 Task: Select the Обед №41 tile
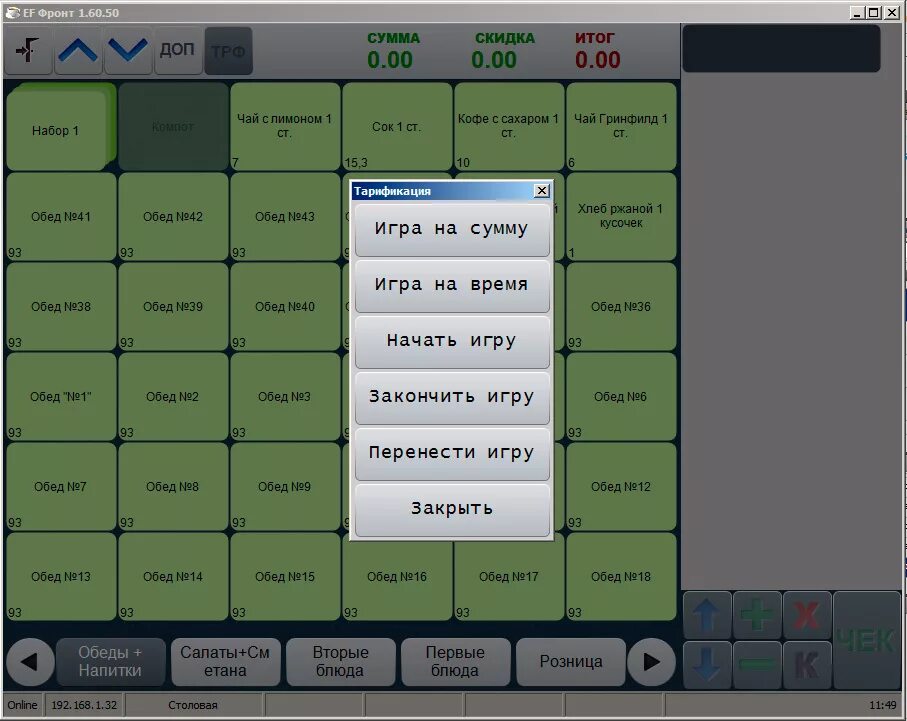(61, 216)
